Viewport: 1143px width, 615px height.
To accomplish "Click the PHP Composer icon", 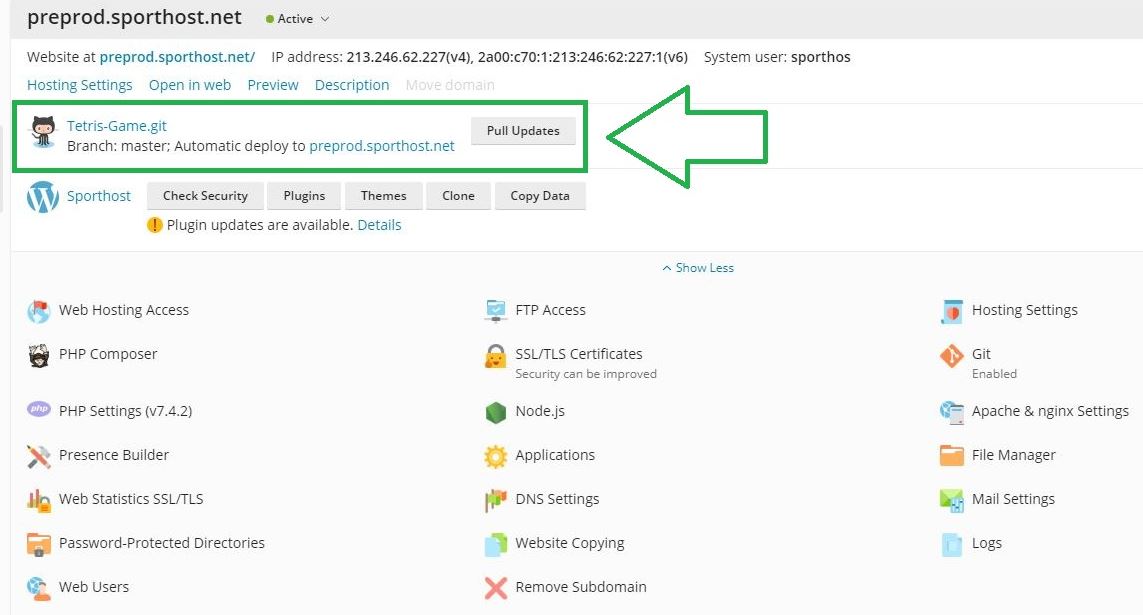I will [39, 355].
